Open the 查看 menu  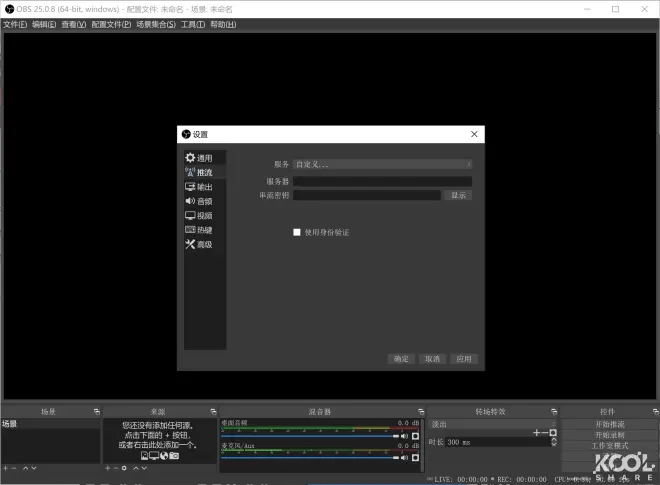74,24
